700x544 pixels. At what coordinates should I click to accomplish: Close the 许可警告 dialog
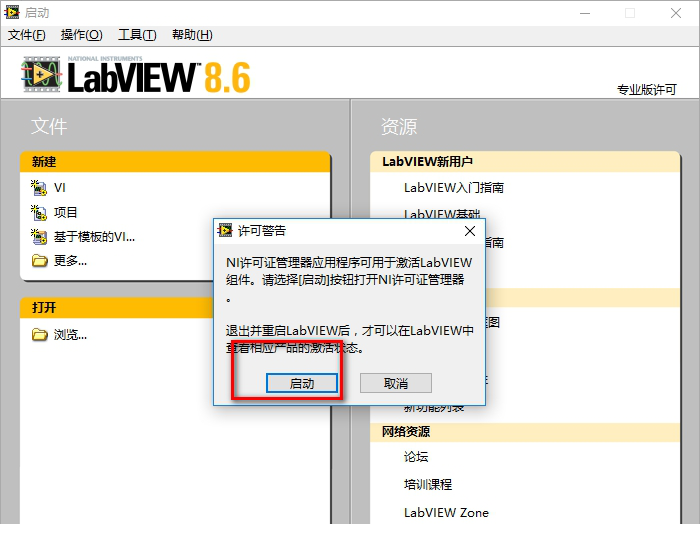tap(470, 231)
